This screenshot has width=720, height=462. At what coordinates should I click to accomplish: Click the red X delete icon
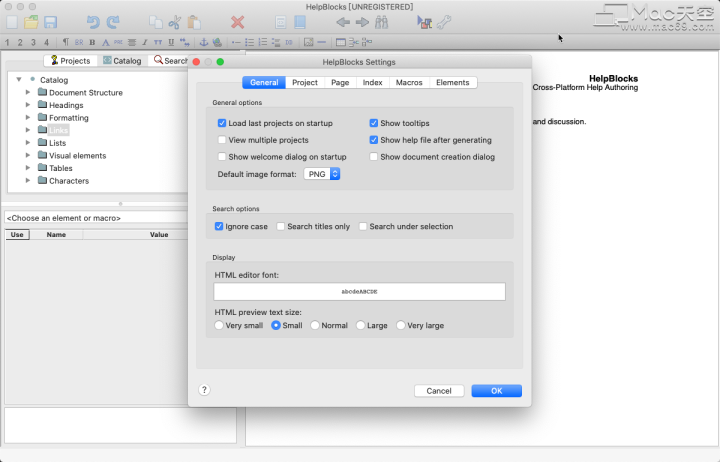coord(237,22)
